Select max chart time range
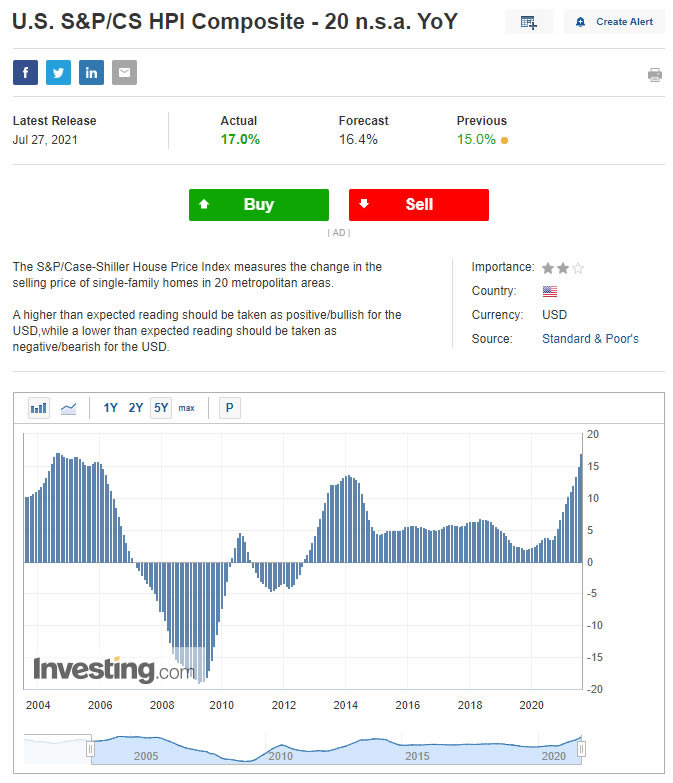Viewport: 673px width, 783px height. (187, 408)
